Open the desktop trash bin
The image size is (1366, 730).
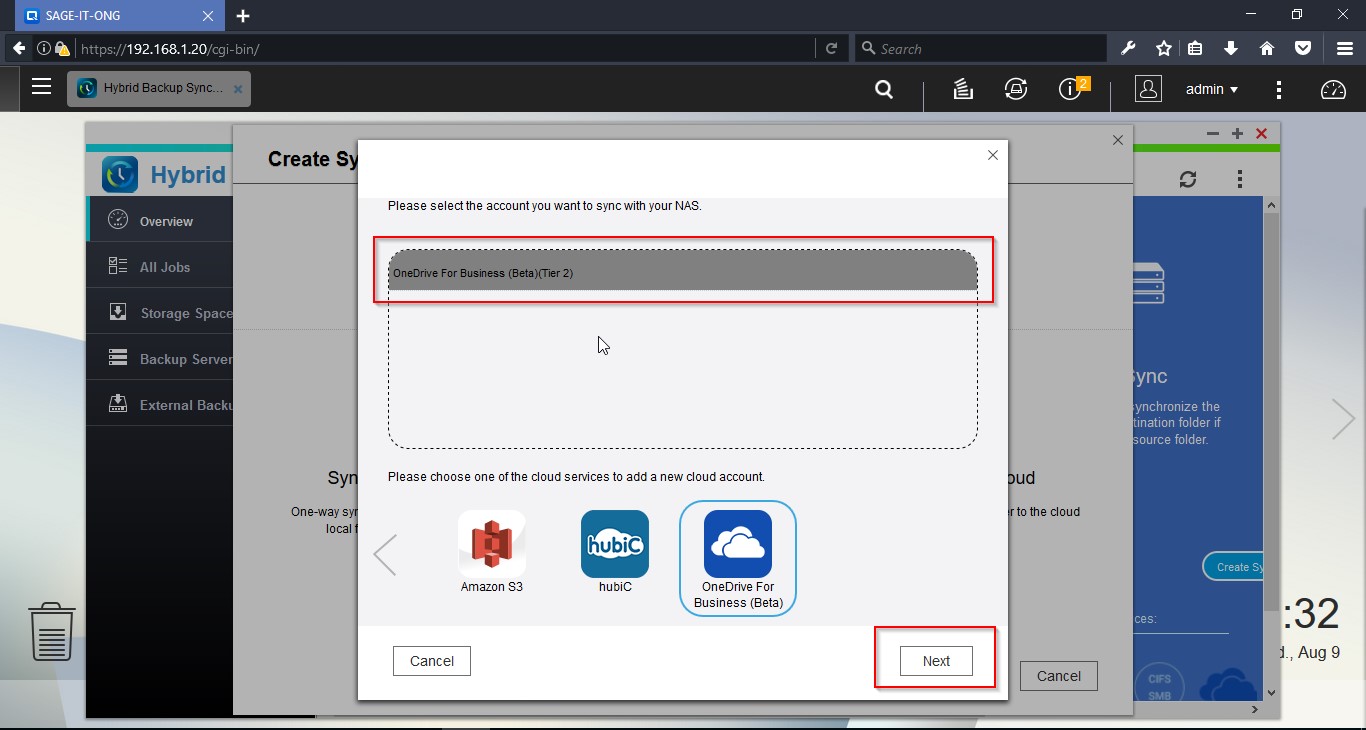click(x=51, y=631)
